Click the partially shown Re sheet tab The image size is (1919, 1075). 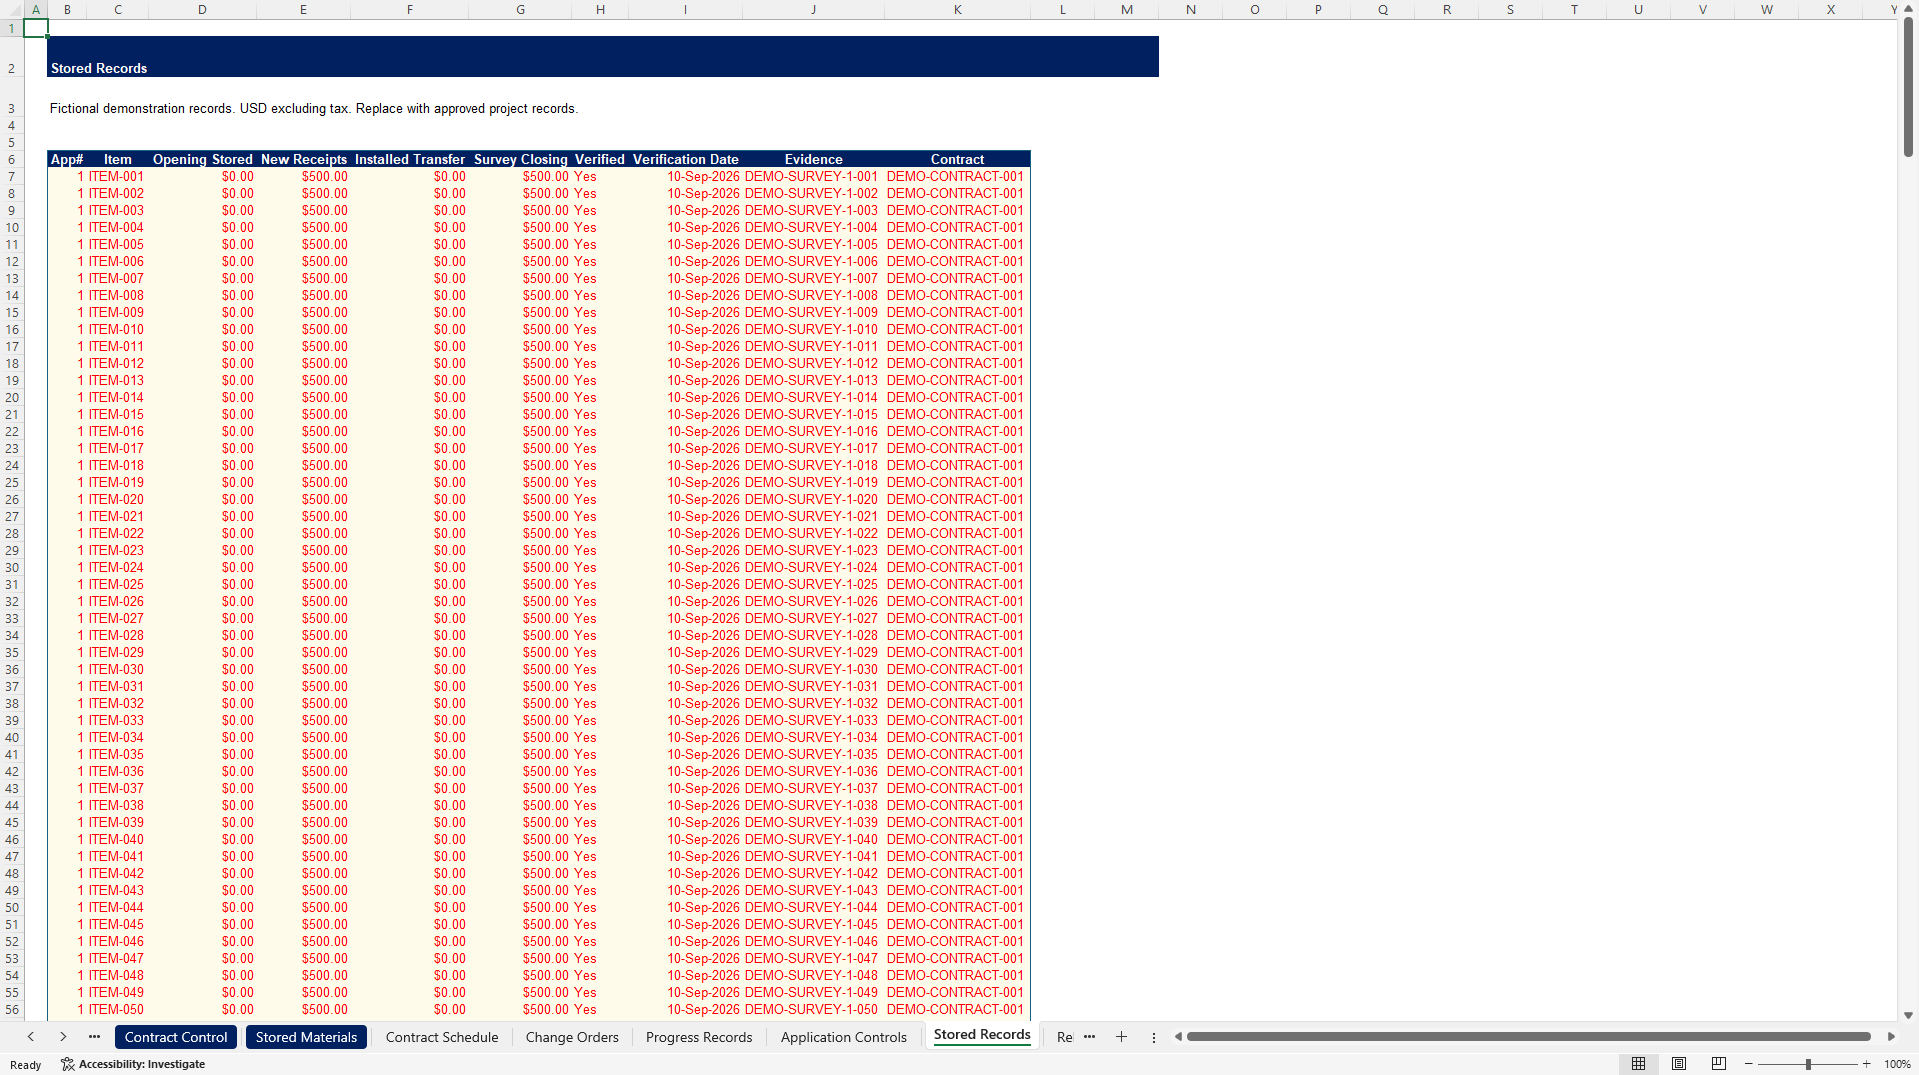[x=1064, y=1037]
